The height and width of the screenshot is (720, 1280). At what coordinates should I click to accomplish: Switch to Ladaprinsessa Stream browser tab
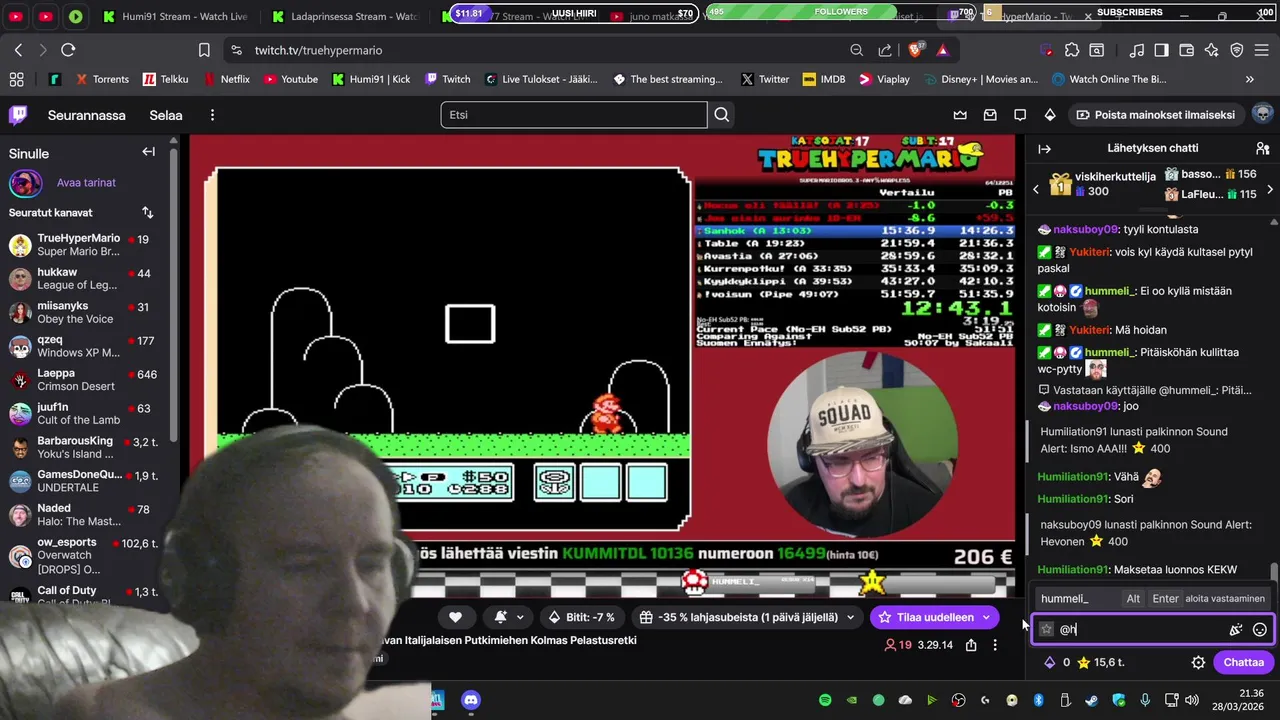(x=347, y=17)
